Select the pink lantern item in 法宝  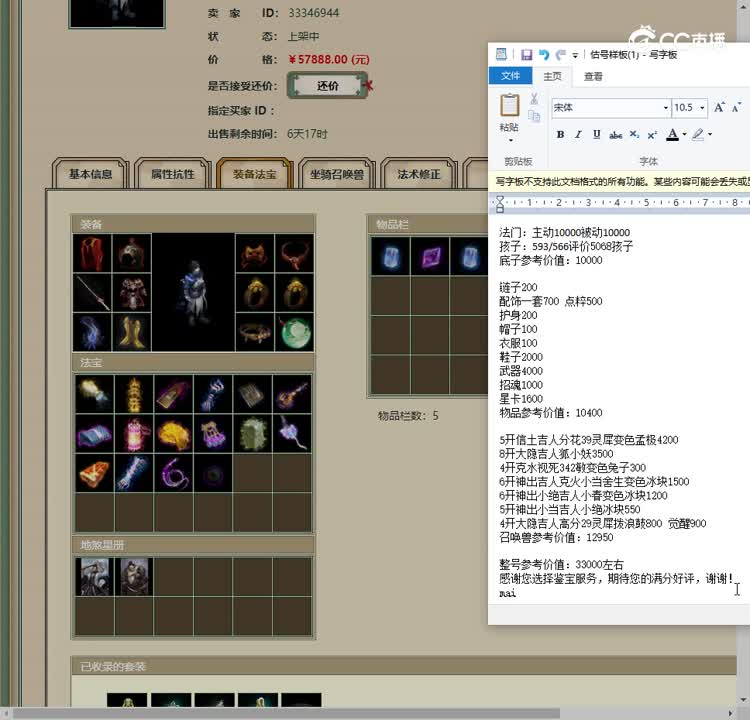[134, 434]
